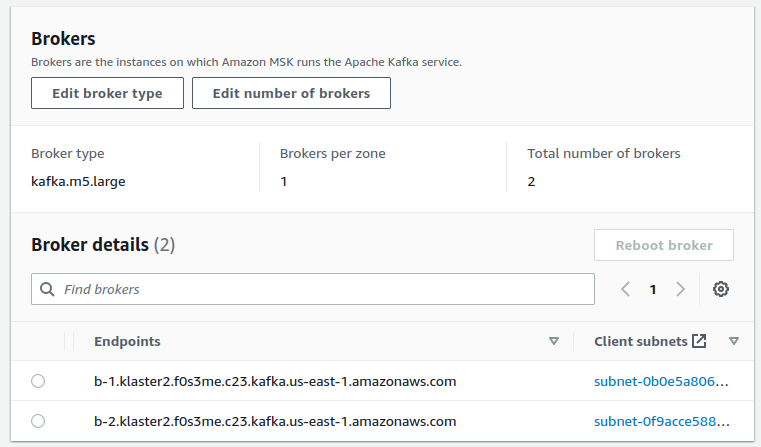
Task: Click the magnifier icon in Find brokers
Action: click(x=47, y=289)
